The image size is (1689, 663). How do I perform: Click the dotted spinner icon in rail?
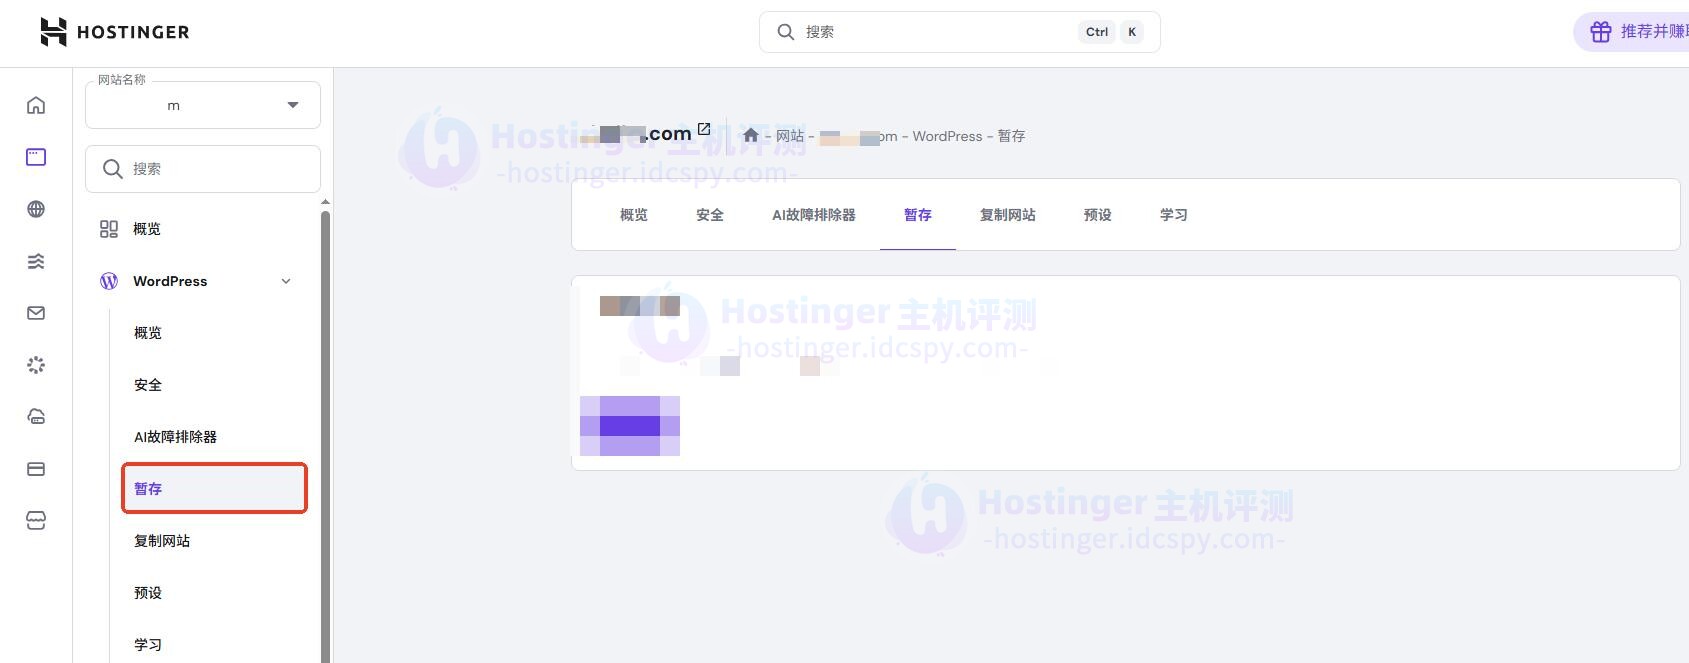[36, 365]
